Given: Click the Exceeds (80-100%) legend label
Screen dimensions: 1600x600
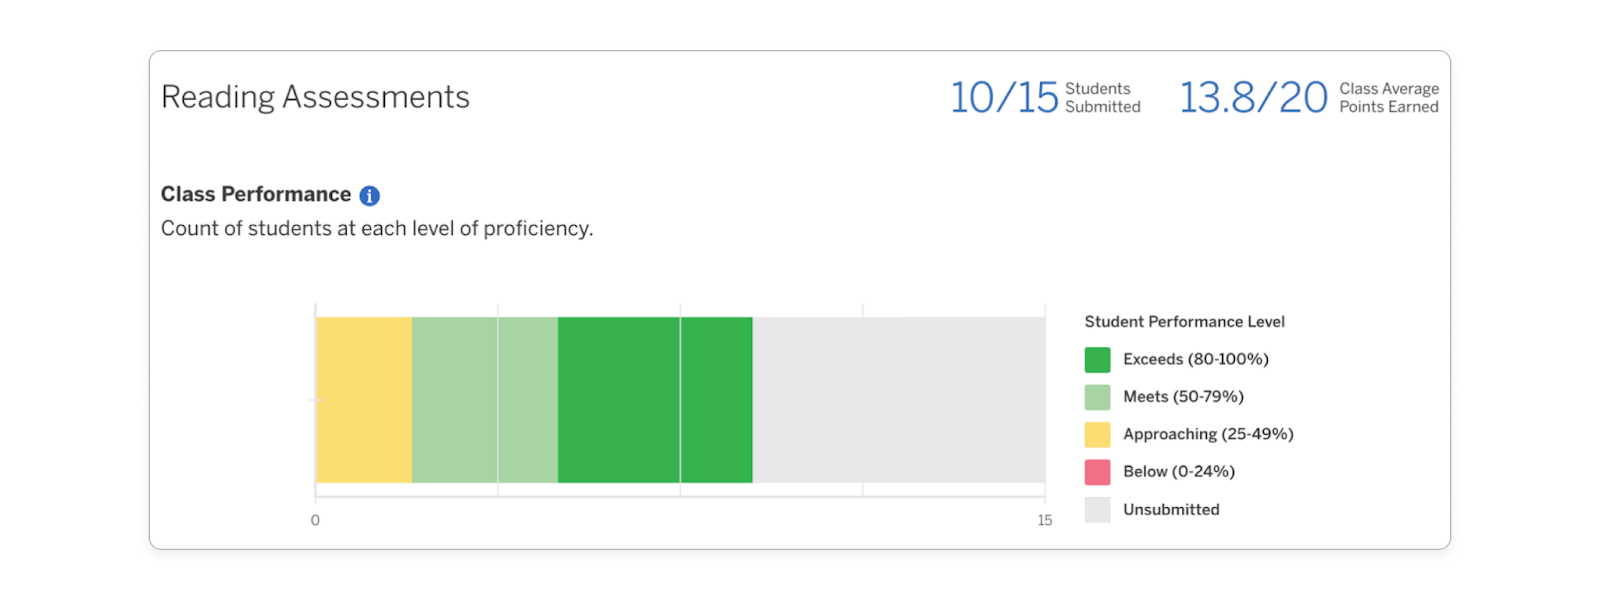Looking at the screenshot, I should pos(1195,359).
